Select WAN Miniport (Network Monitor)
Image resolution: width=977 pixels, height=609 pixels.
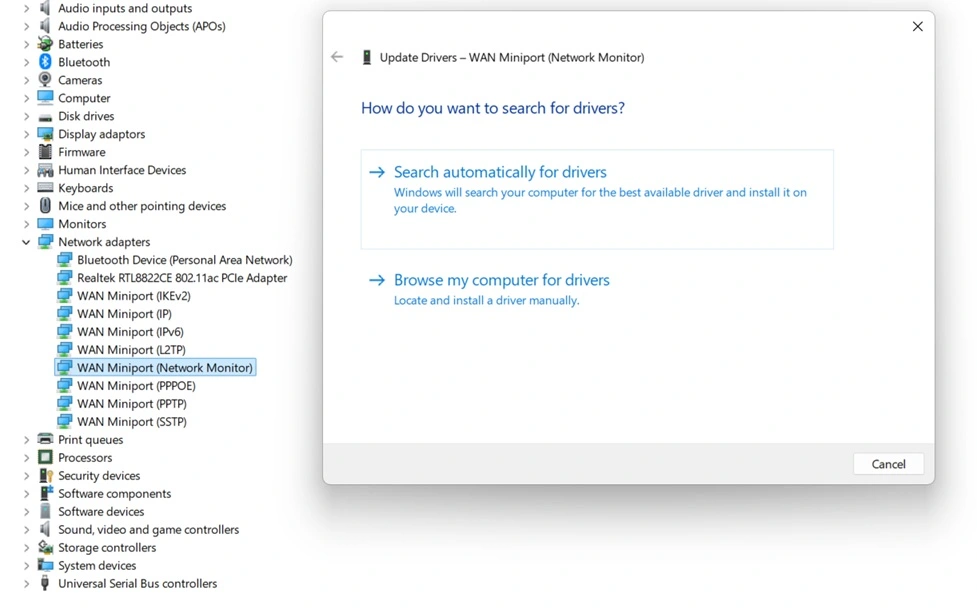click(x=155, y=368)
